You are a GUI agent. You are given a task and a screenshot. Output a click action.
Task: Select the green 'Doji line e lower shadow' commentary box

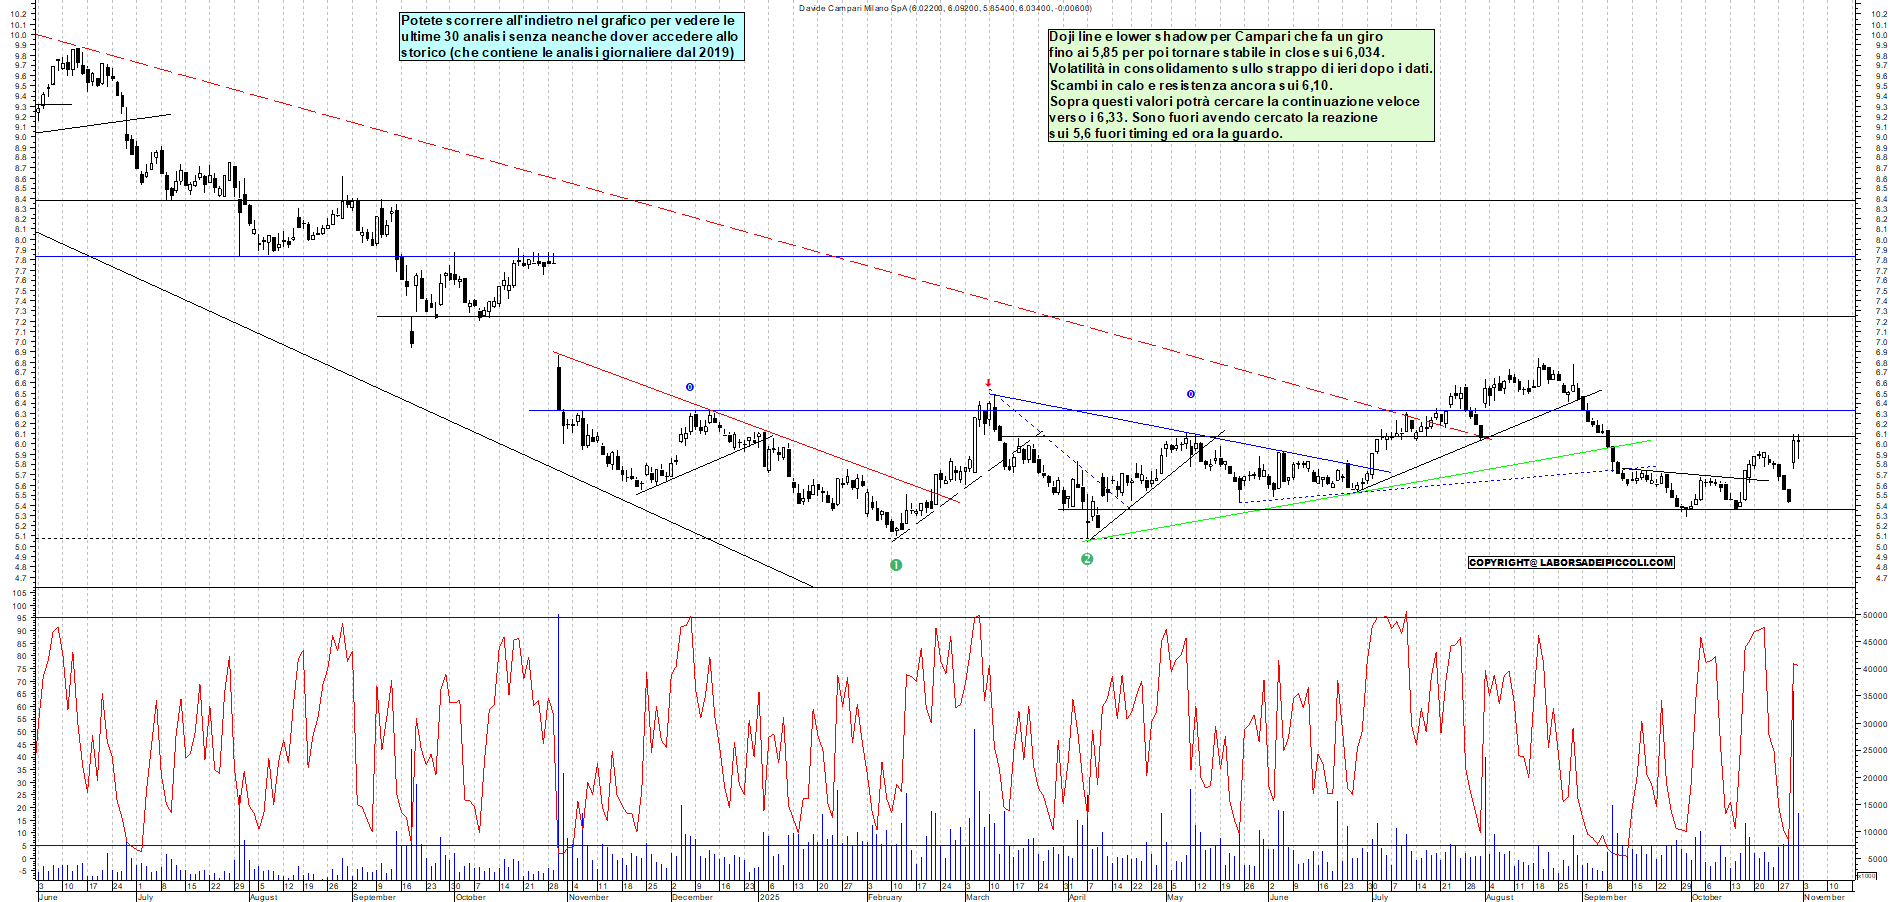coord(1240,85)
